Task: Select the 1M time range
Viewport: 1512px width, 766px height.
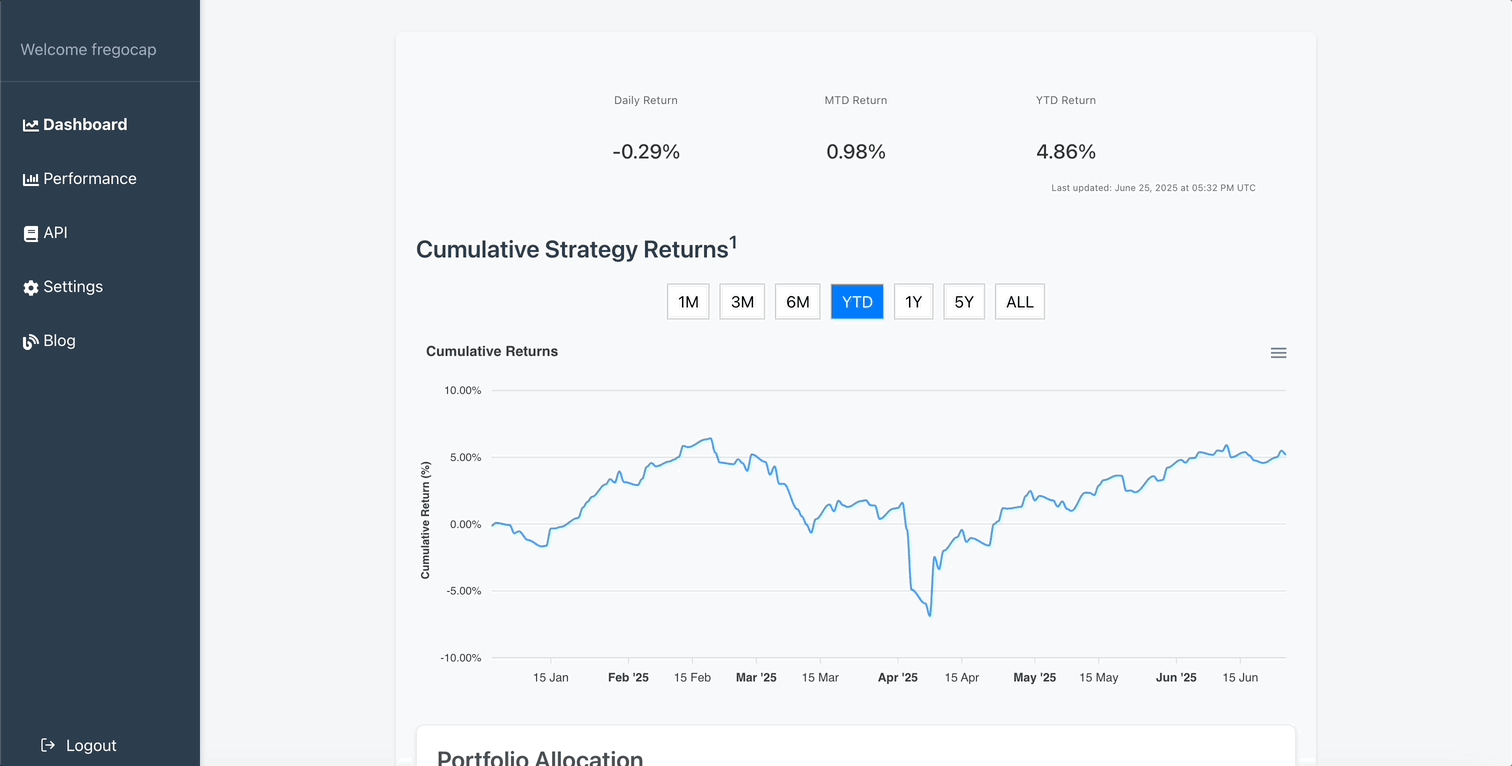Action: click(688, 302)
